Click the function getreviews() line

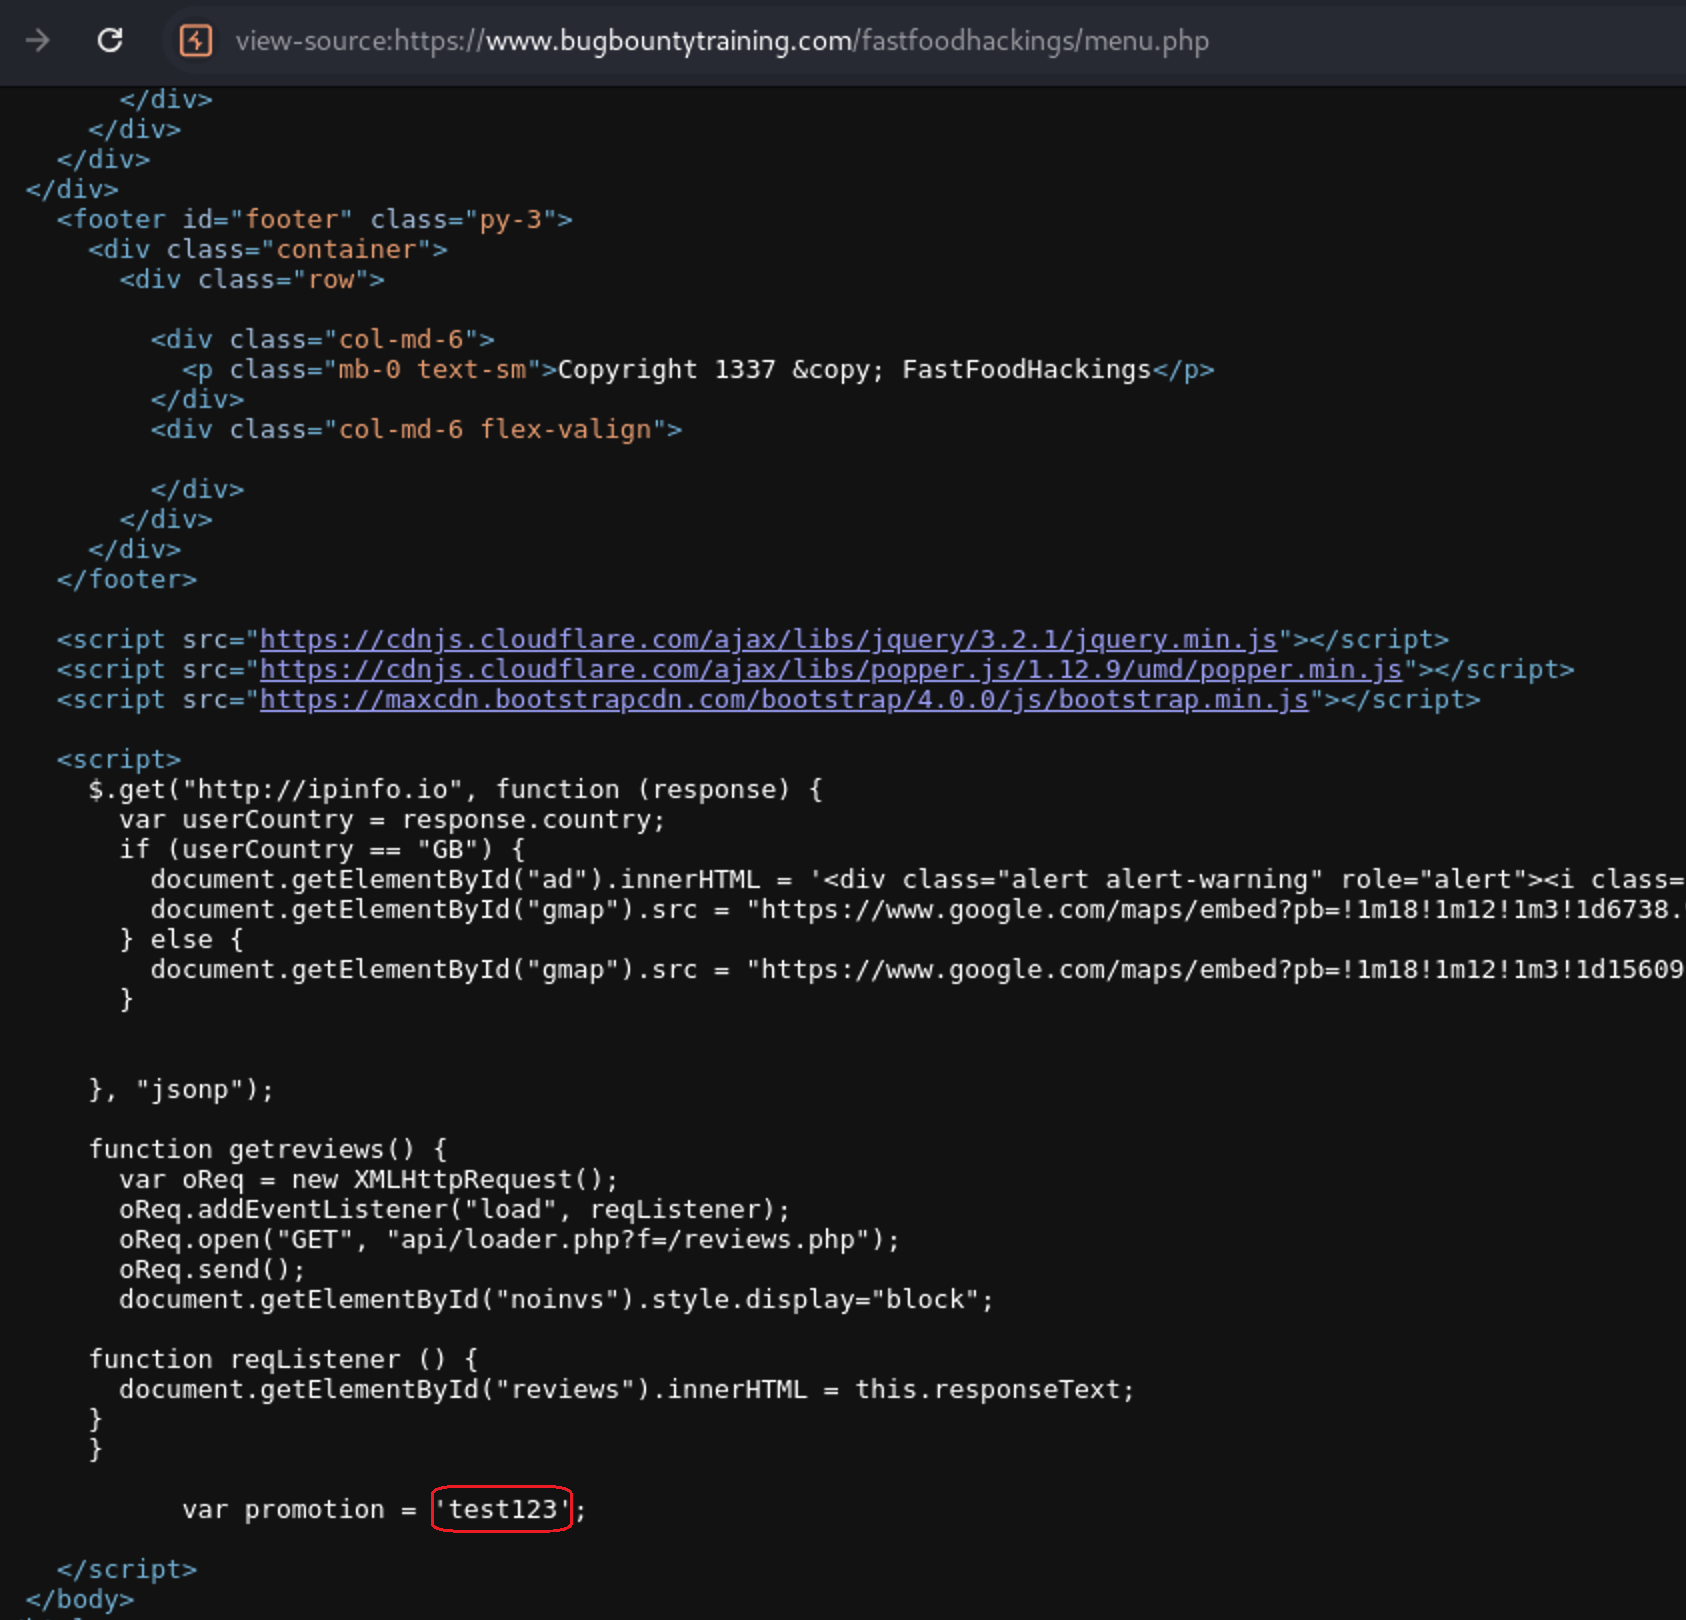tap(268, 1150)
